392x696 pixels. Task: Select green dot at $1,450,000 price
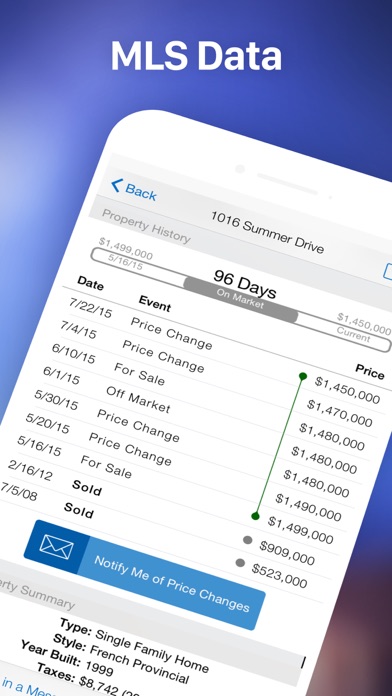[x=303, y=376]
